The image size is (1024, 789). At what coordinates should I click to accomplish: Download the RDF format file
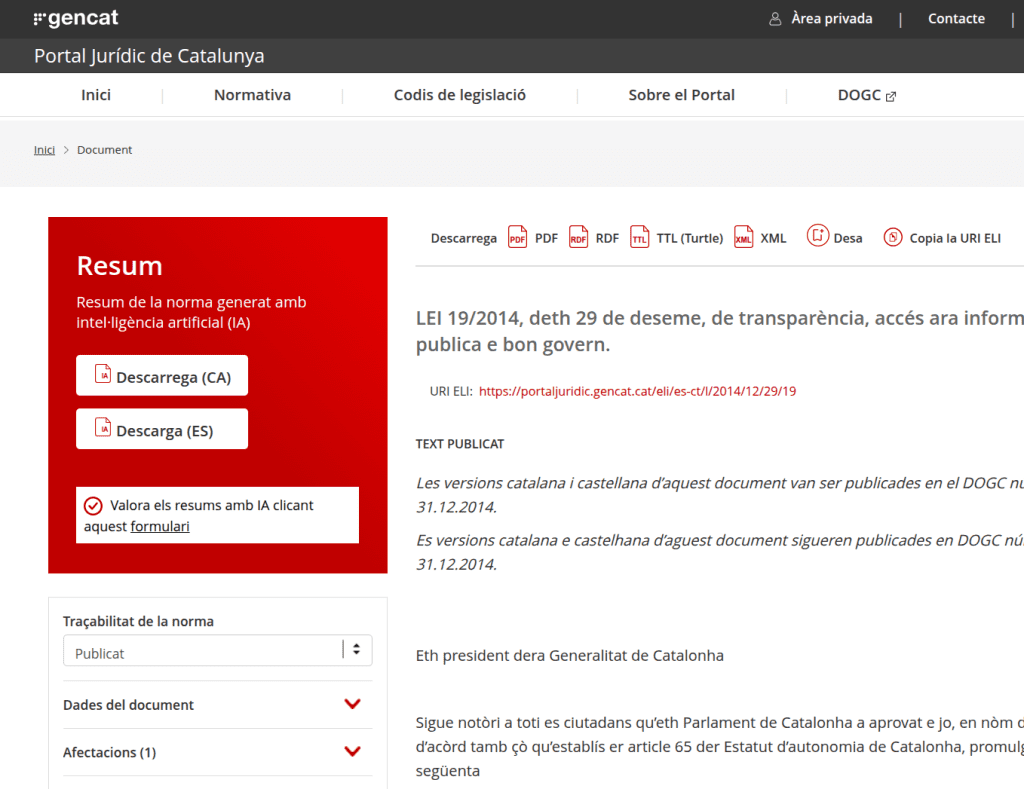(578, 238)
